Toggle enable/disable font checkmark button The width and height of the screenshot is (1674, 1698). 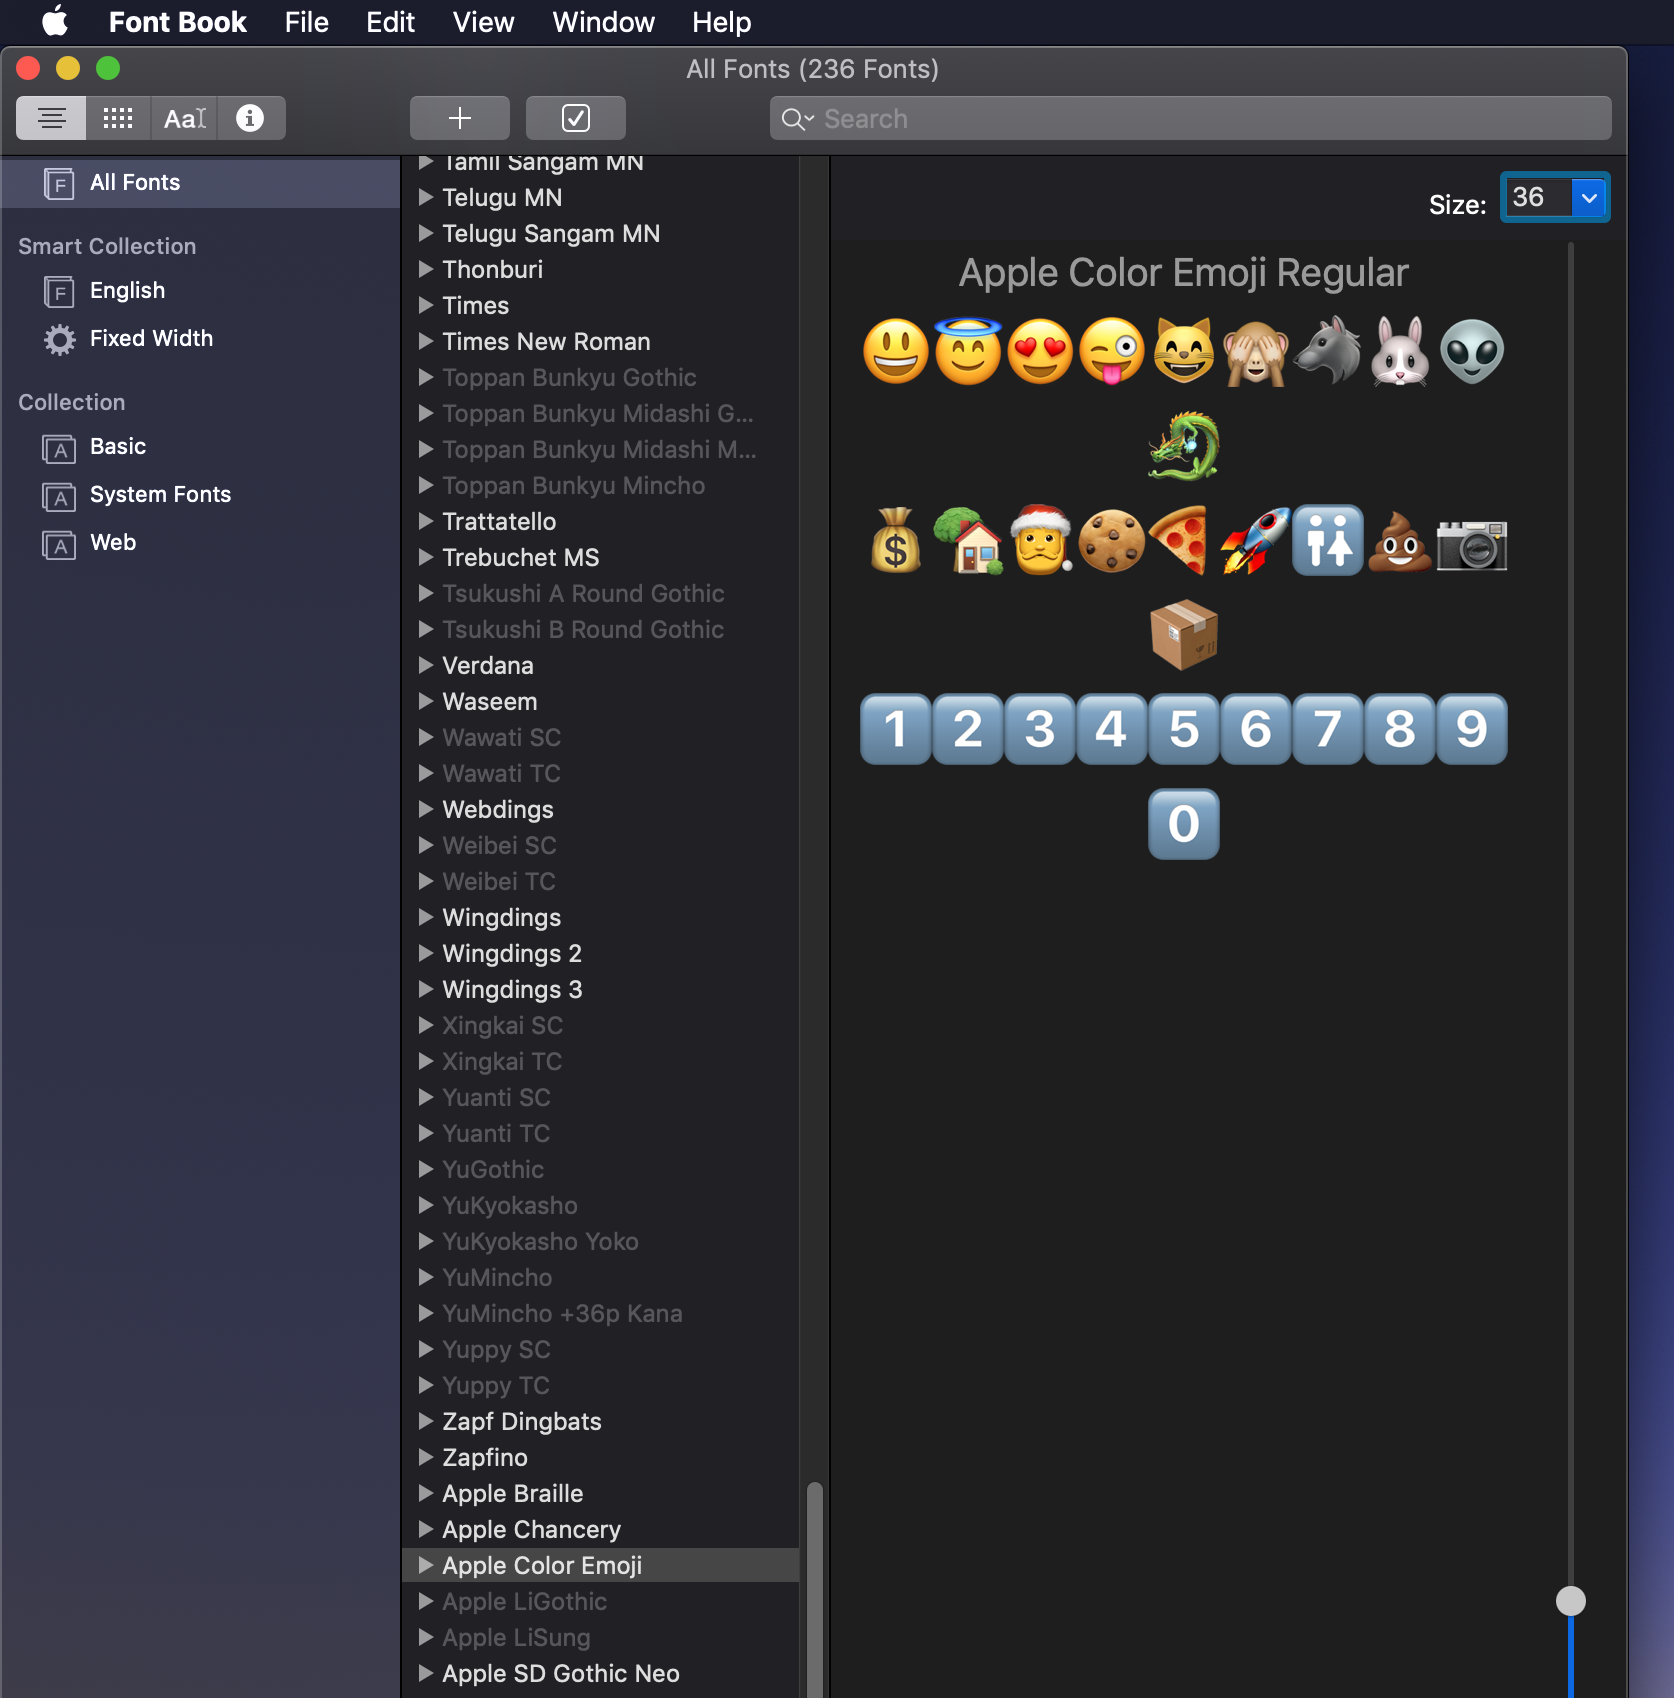coord(576,118)
